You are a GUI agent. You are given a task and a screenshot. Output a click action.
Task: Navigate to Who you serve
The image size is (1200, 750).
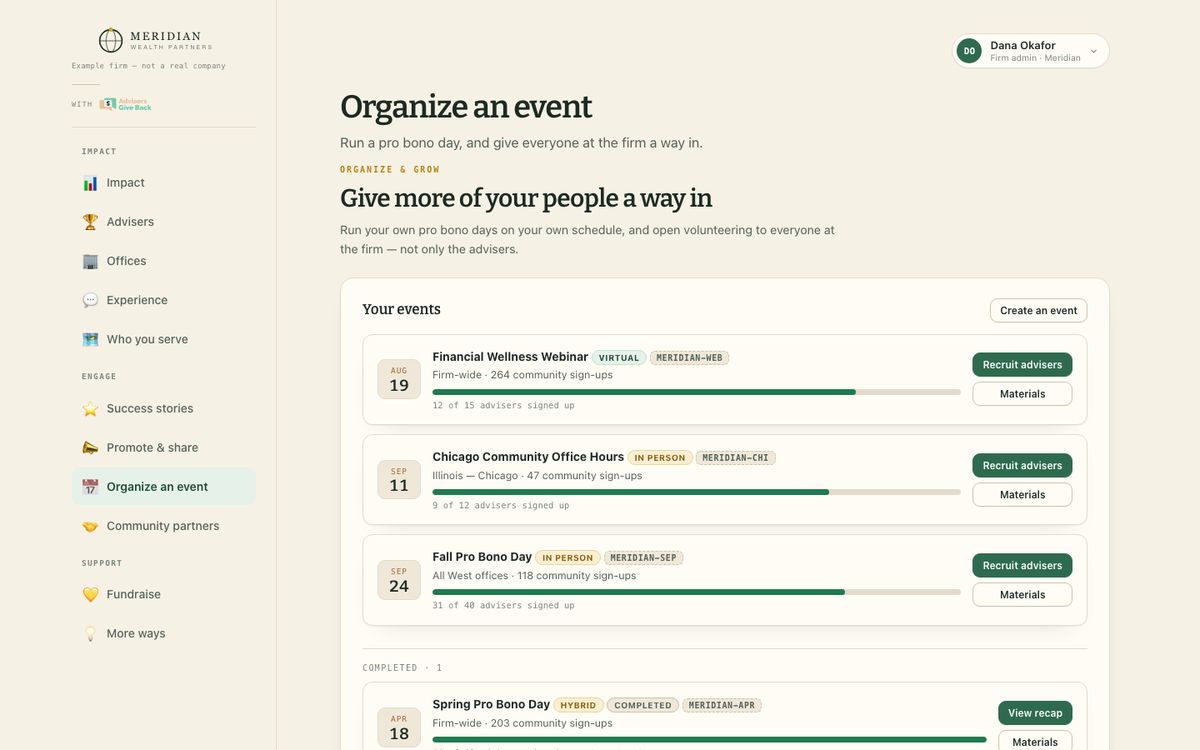click(x=164, y=339)
